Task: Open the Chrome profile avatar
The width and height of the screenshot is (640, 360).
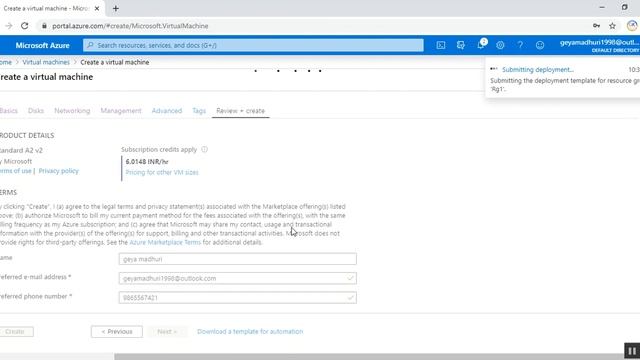Action: coord(632,26)
